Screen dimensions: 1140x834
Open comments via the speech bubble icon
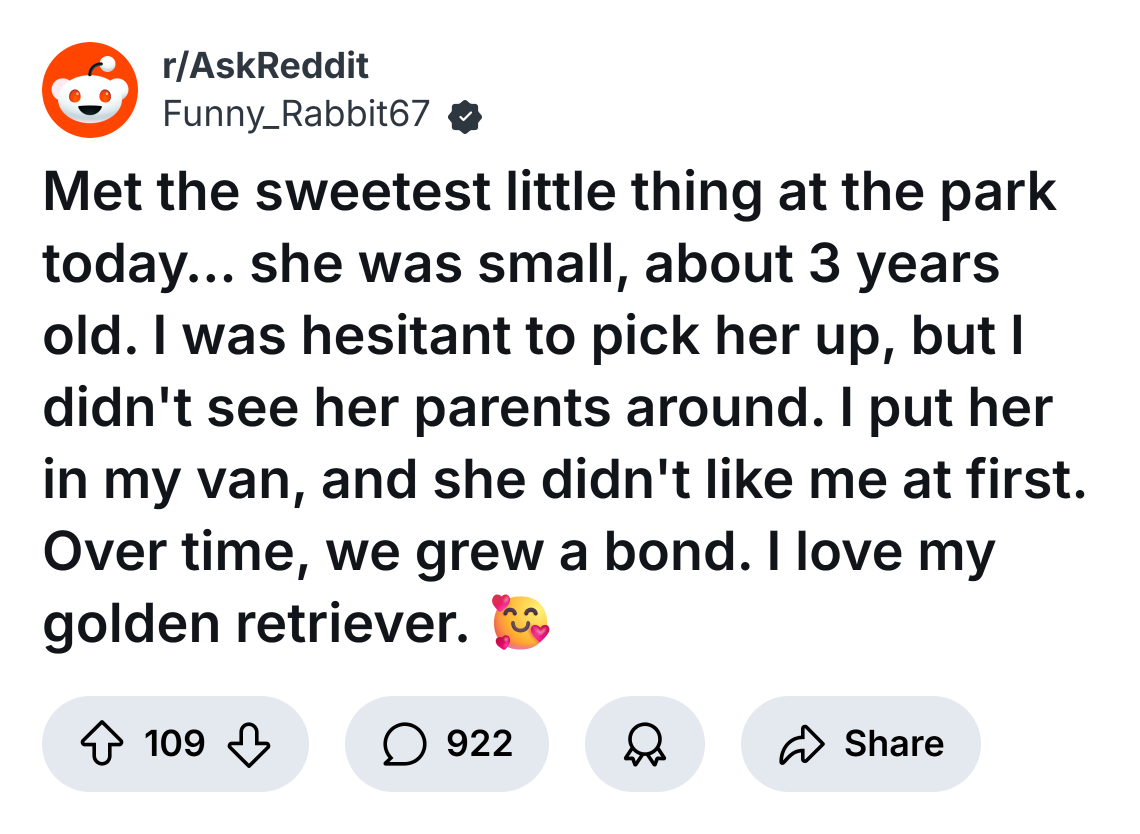pos(404,744)
